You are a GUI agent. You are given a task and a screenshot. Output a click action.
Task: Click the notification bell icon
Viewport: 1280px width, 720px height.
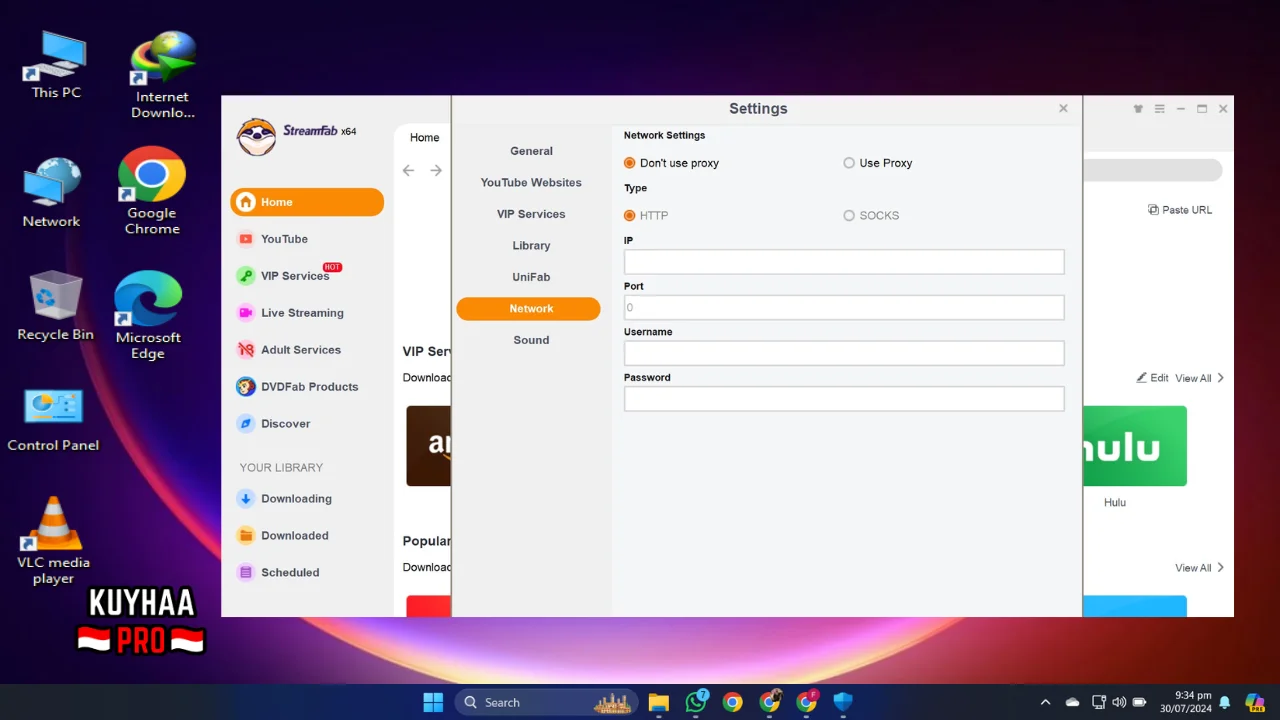tap(1225, 702)
